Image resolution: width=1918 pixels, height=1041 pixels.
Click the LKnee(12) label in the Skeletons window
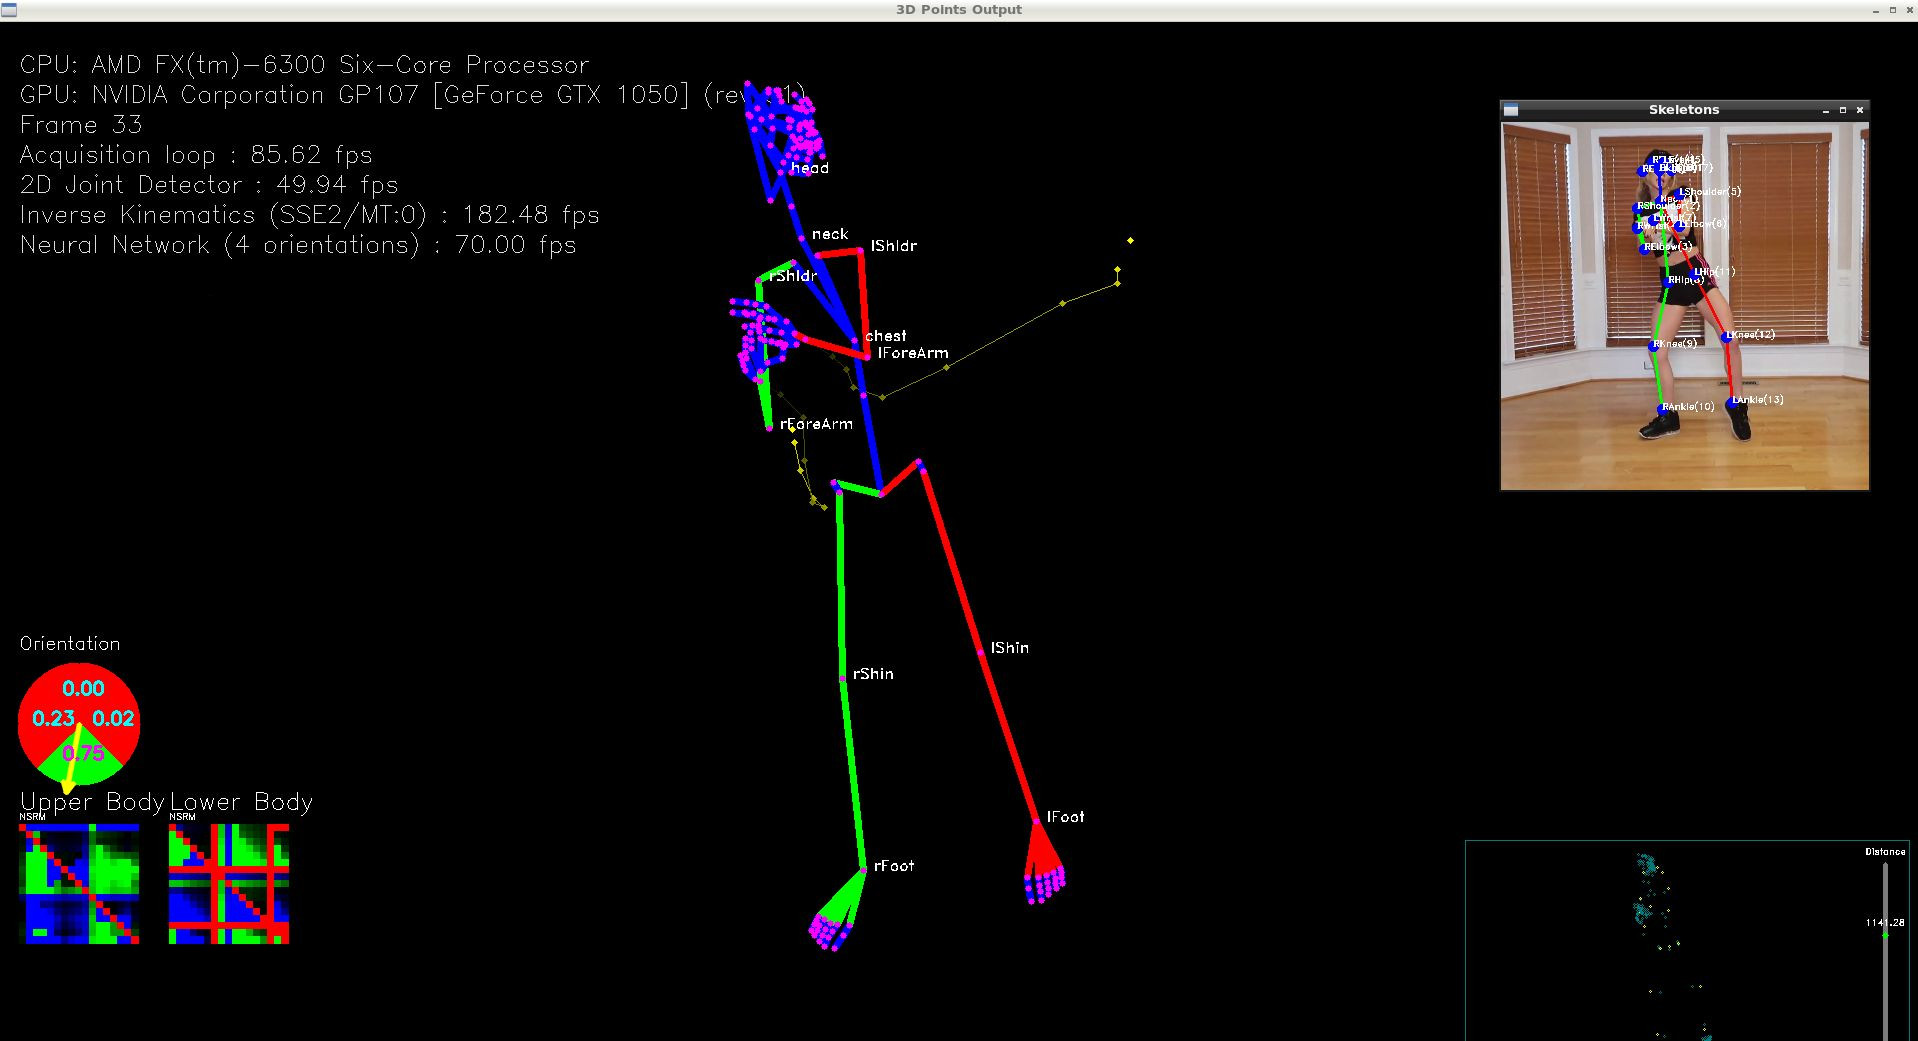coord(1753,335)
